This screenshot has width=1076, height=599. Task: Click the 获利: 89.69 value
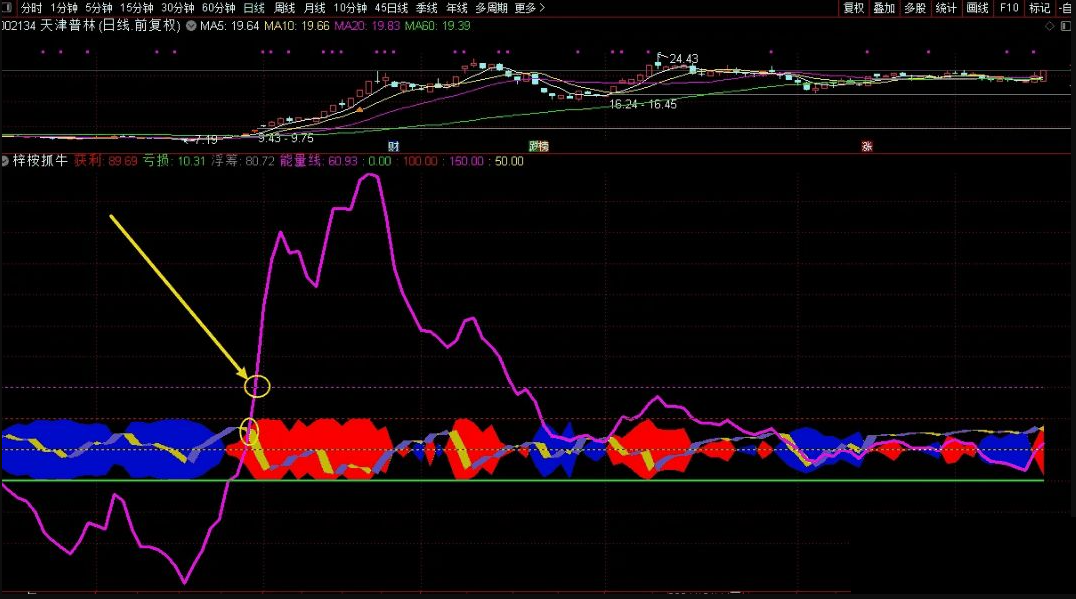pos(106,161)
